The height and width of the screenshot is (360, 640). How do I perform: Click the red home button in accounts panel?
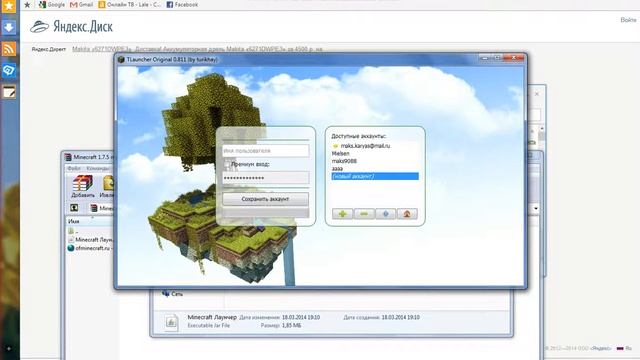pyautogui.click(x=407, y=213)
